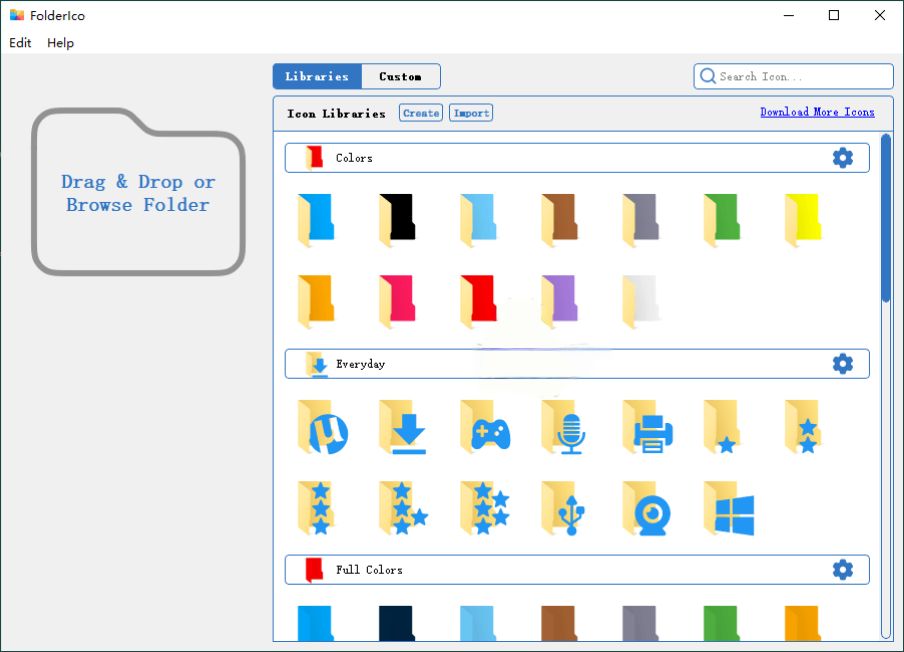Choose the yellow color folder swatch
This screenshot has height=652, width=904.
pyautogui.click(x=803, y=220)
